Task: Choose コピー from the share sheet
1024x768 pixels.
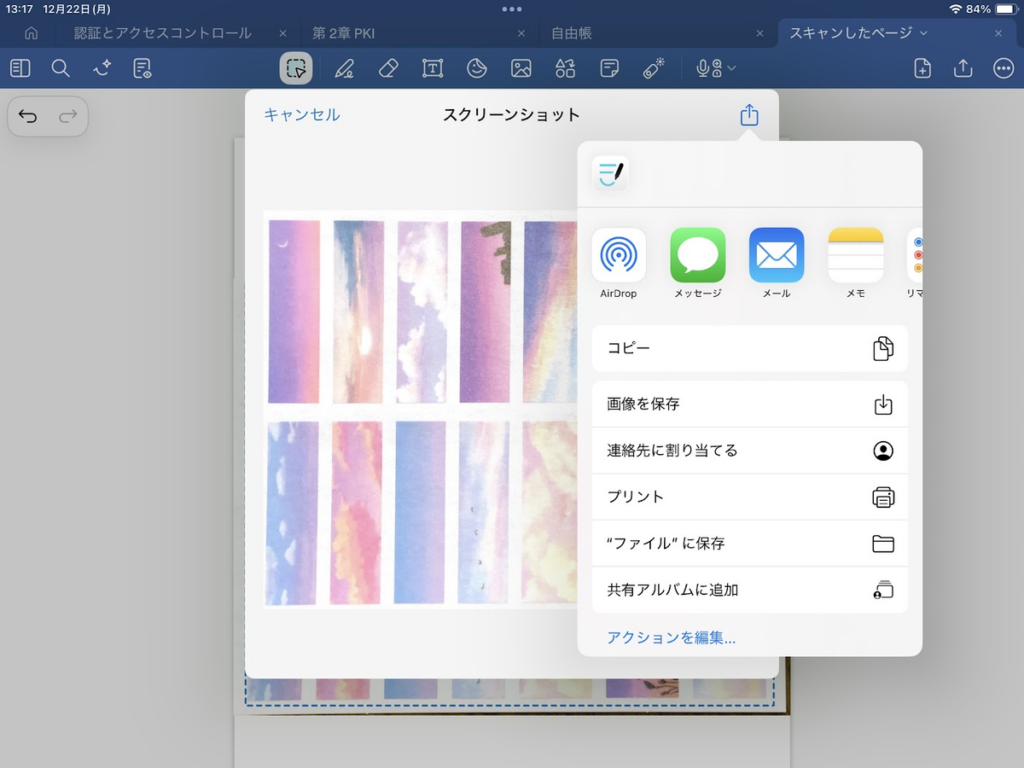Action: click(x=749, y=348)
